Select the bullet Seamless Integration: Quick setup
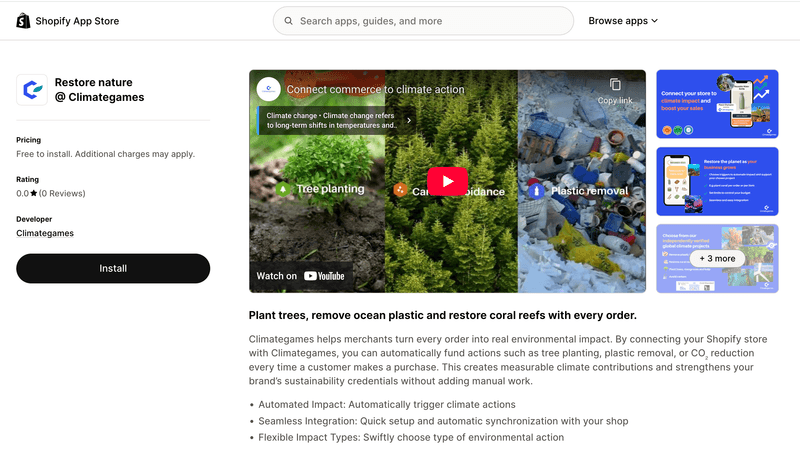Image resolution: width=800 pixels, height=456 pixels. [443, 421]
